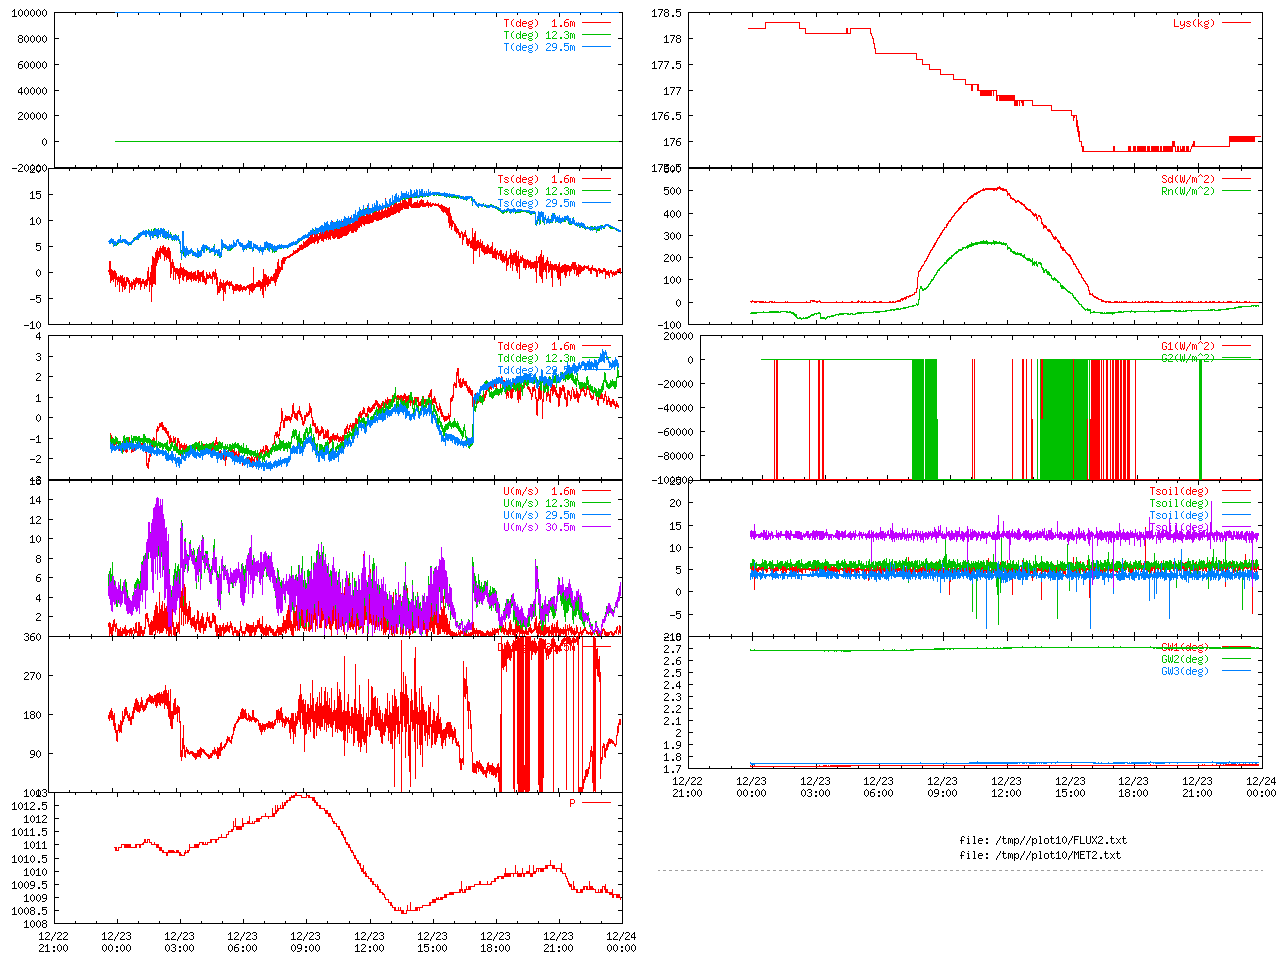Click the 'T(deg) 1.6m' legend label
Screen dimensions: 1280x960
pos(539,23)
